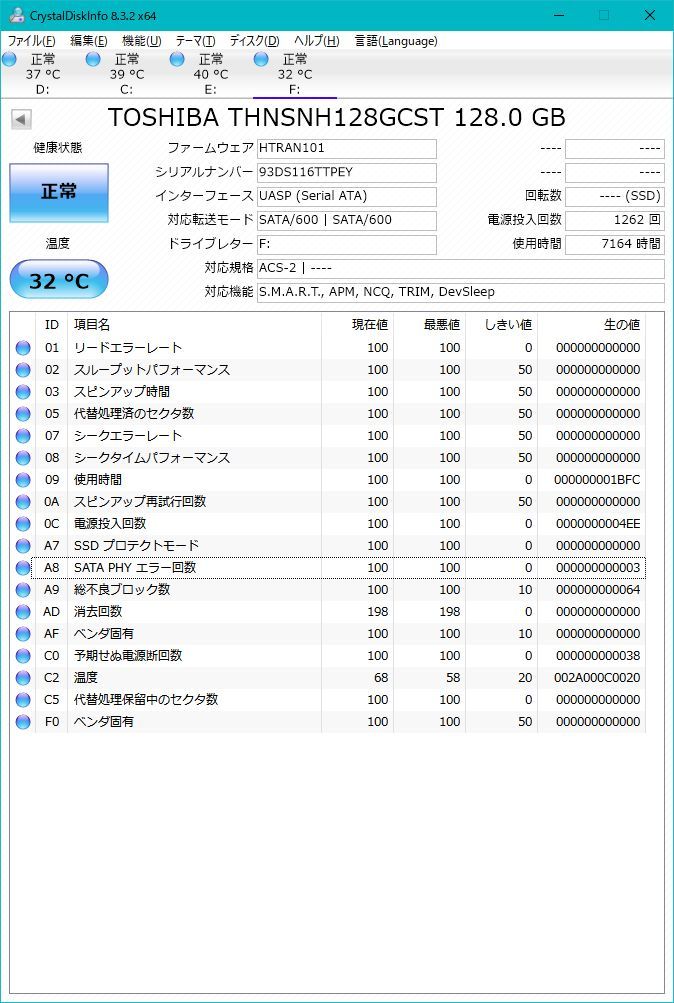Click status orb for C5 代替処理保留中のセクタ数
This screenshot has height=1003, width=674.
[23, 700]
